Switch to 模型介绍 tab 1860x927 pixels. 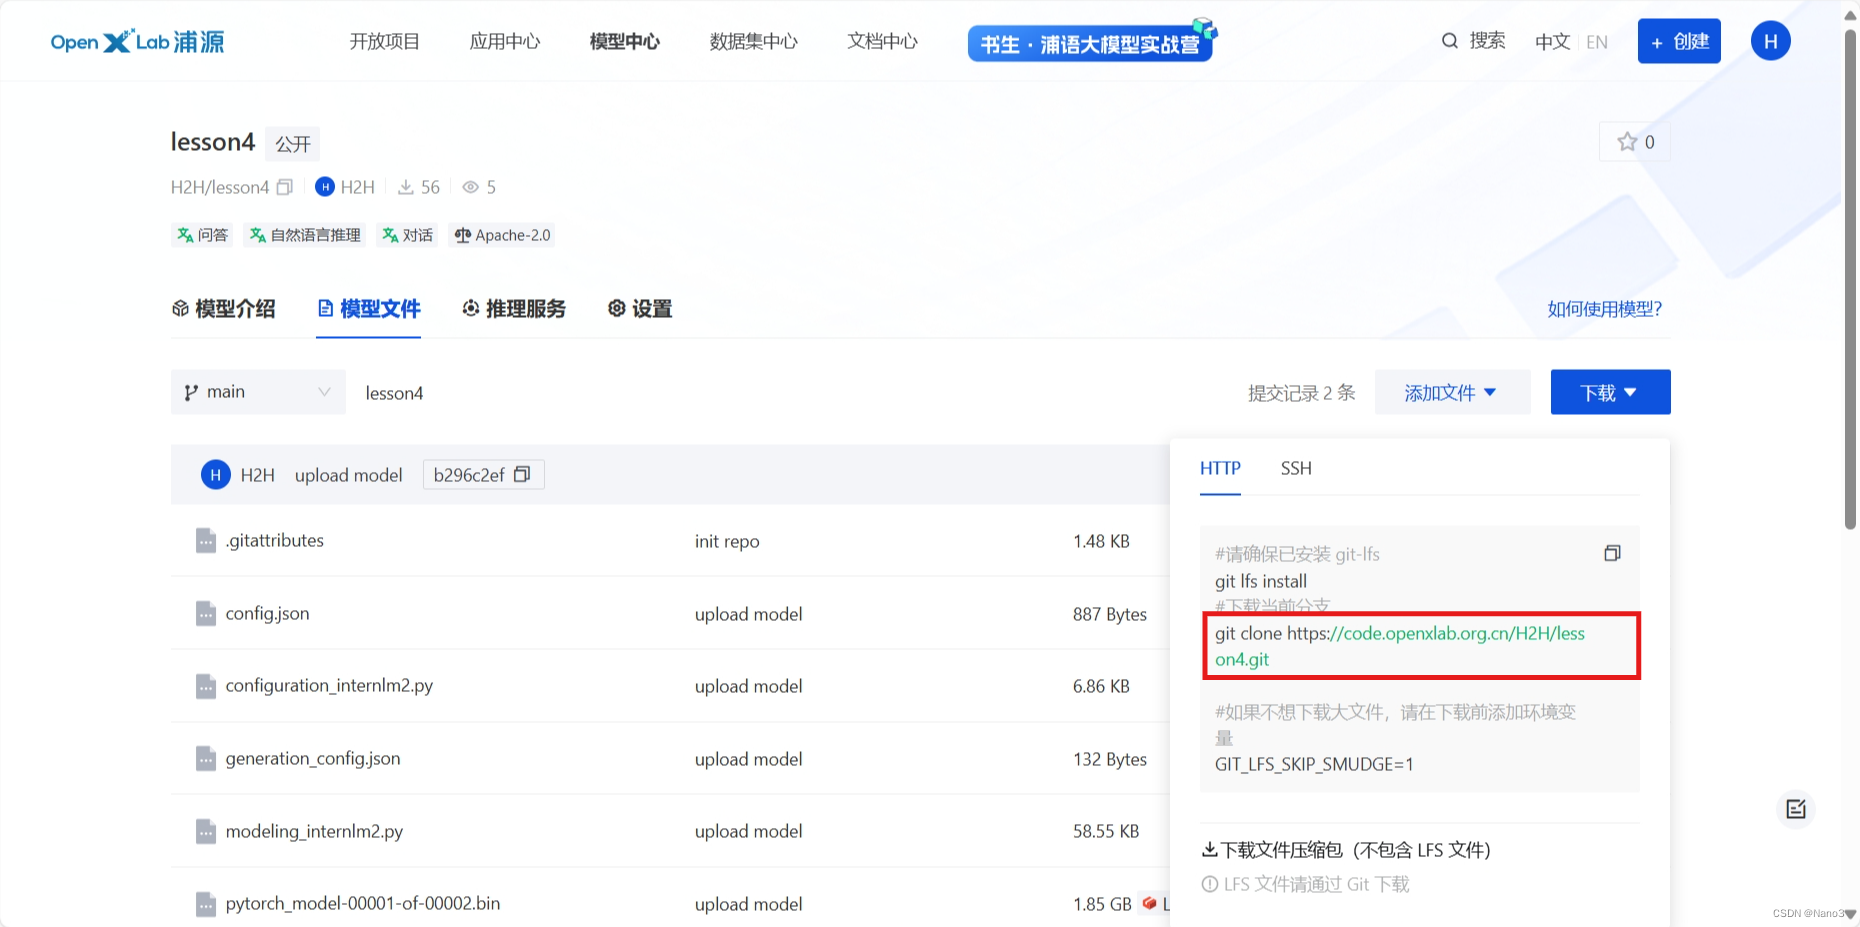[223, 309]
